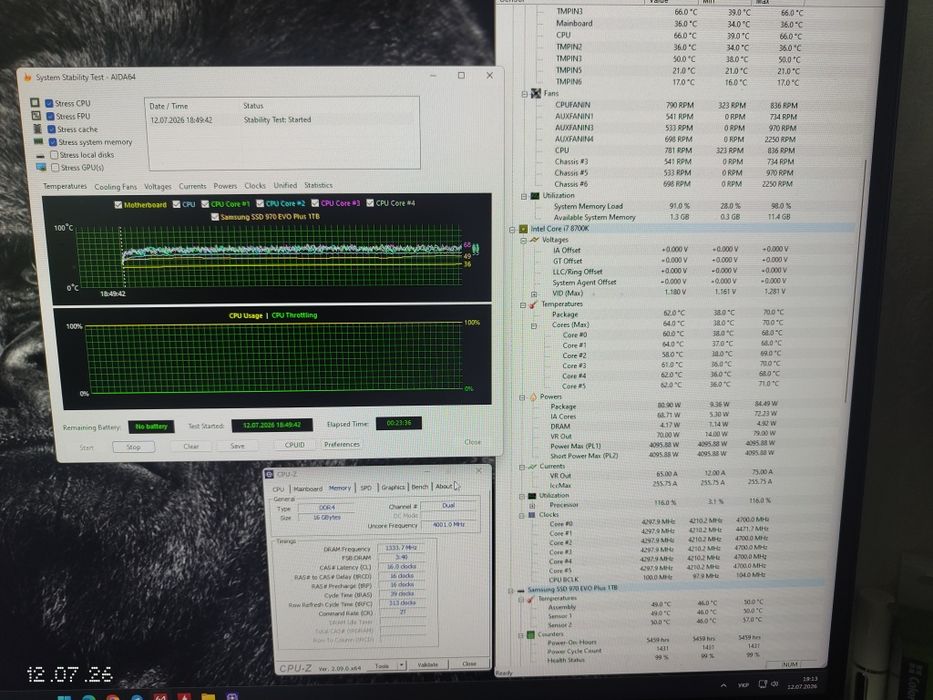The width and height of the screenshot is (933, 700).
Task: Toggle Motherboard graph legend checkbox
Action: 118,205
